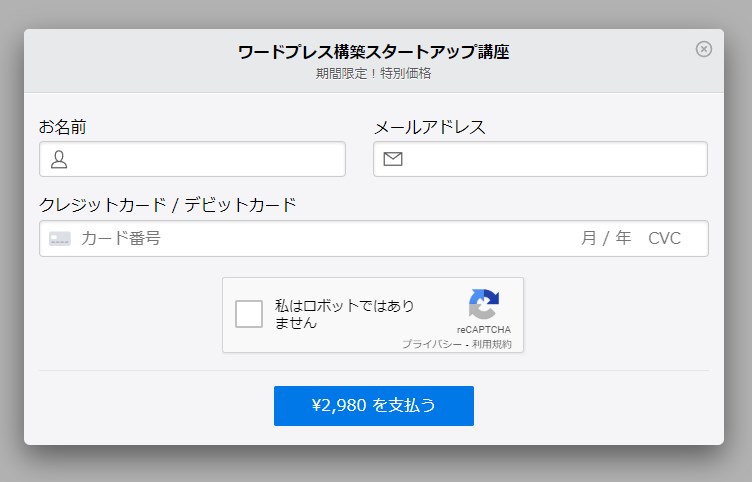Open the 利用規約 terms link
The width and height of the screenshot is (752, 482).
tap(492, 344)
